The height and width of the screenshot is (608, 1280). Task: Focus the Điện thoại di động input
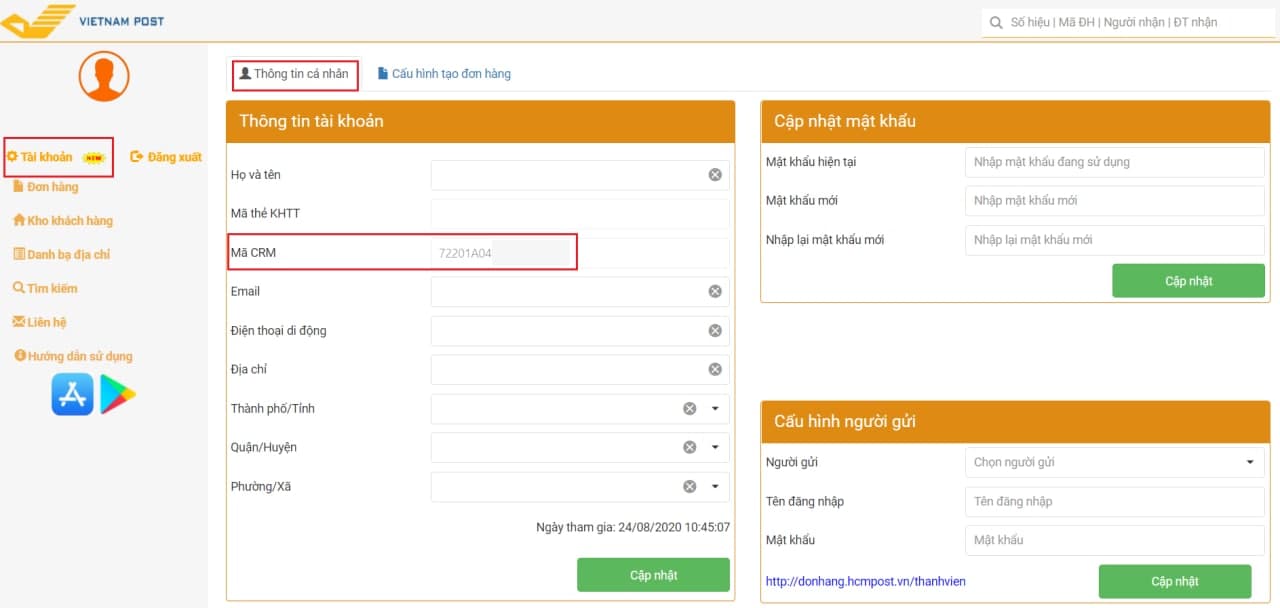click(x=580, y=331)
